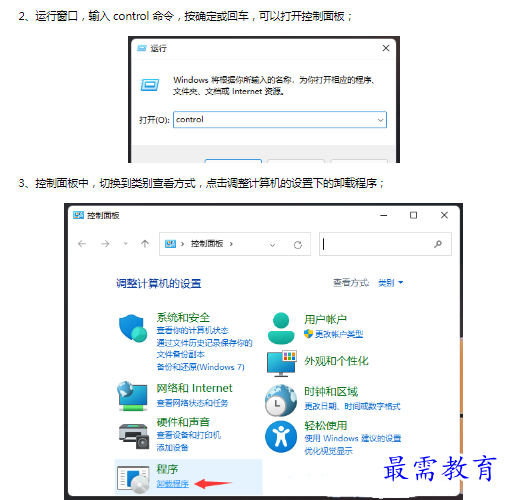Click the Run dialog title icon

pyautogui.click(x=142, y=48)
